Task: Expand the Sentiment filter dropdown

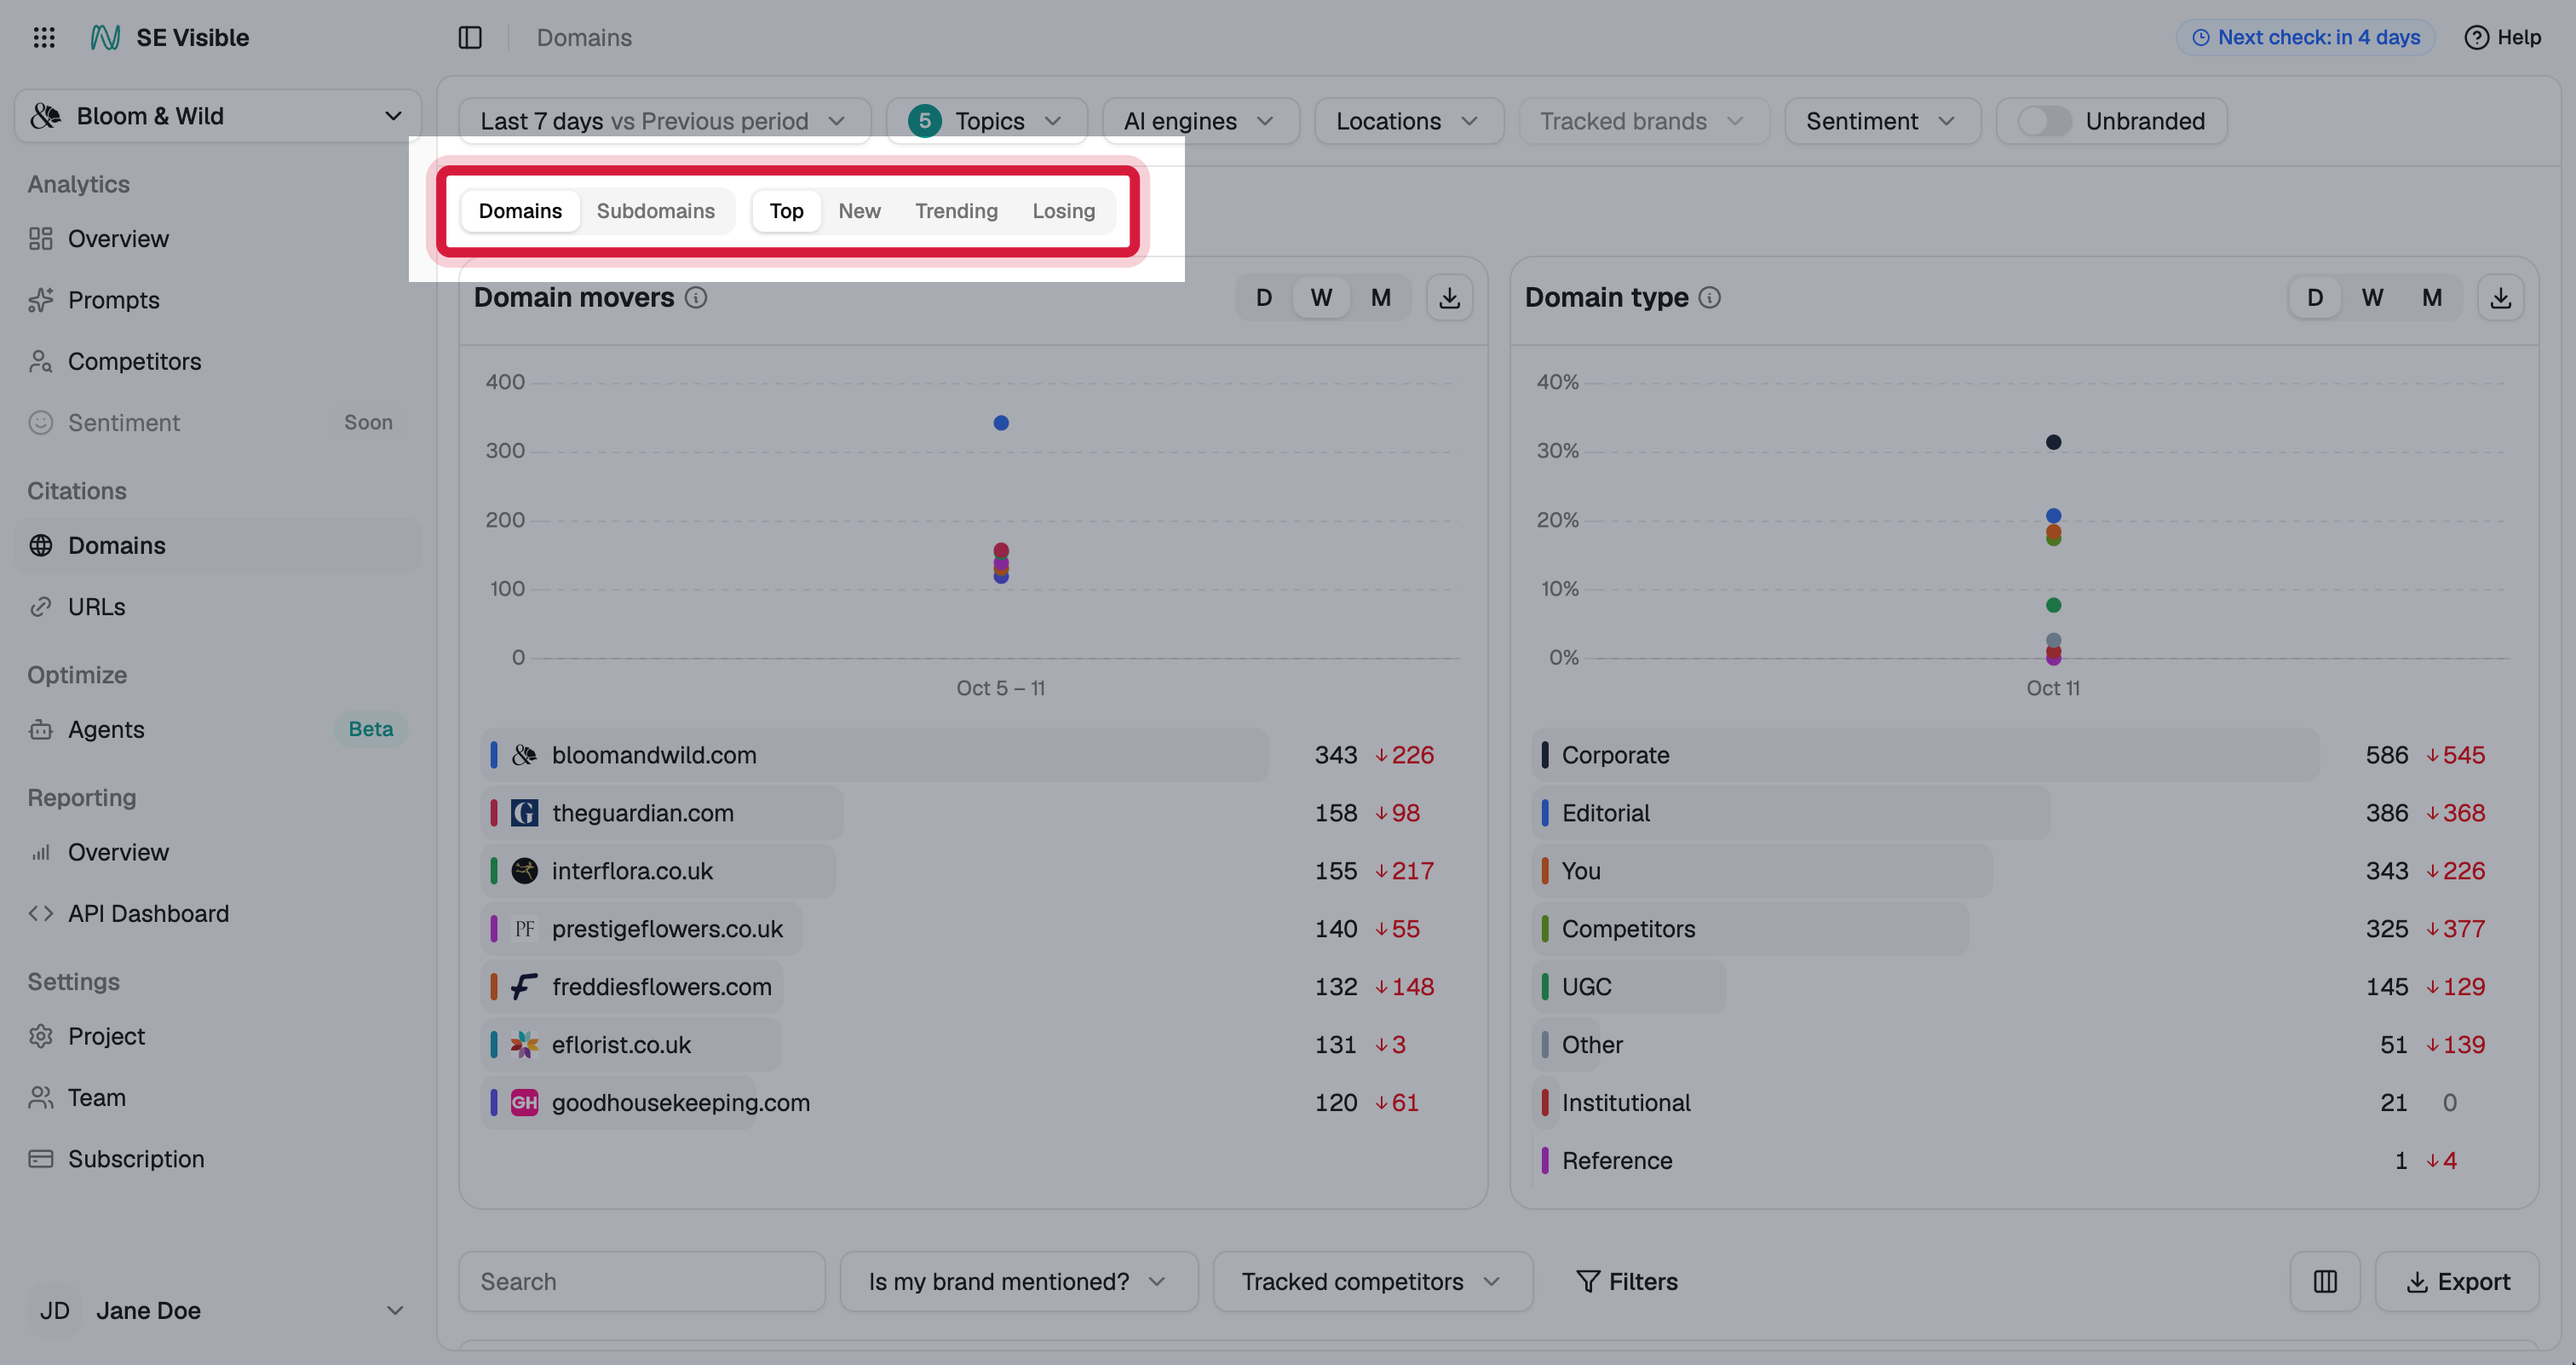Action: [x=1882, y=121]
